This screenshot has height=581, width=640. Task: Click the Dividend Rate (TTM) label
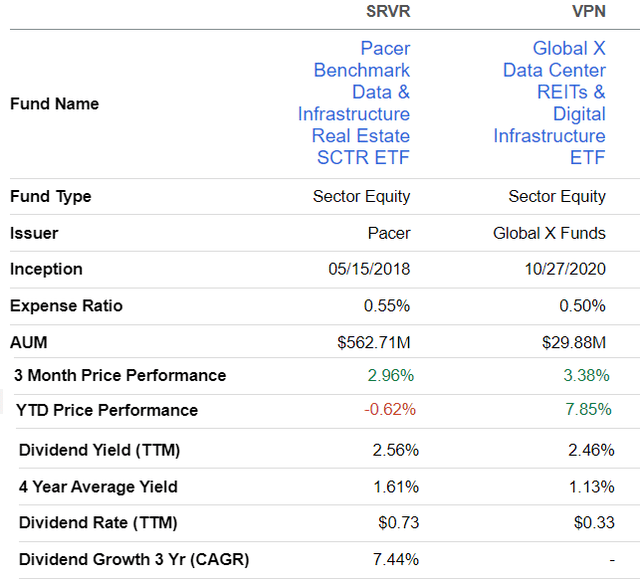tap(98, 523)
